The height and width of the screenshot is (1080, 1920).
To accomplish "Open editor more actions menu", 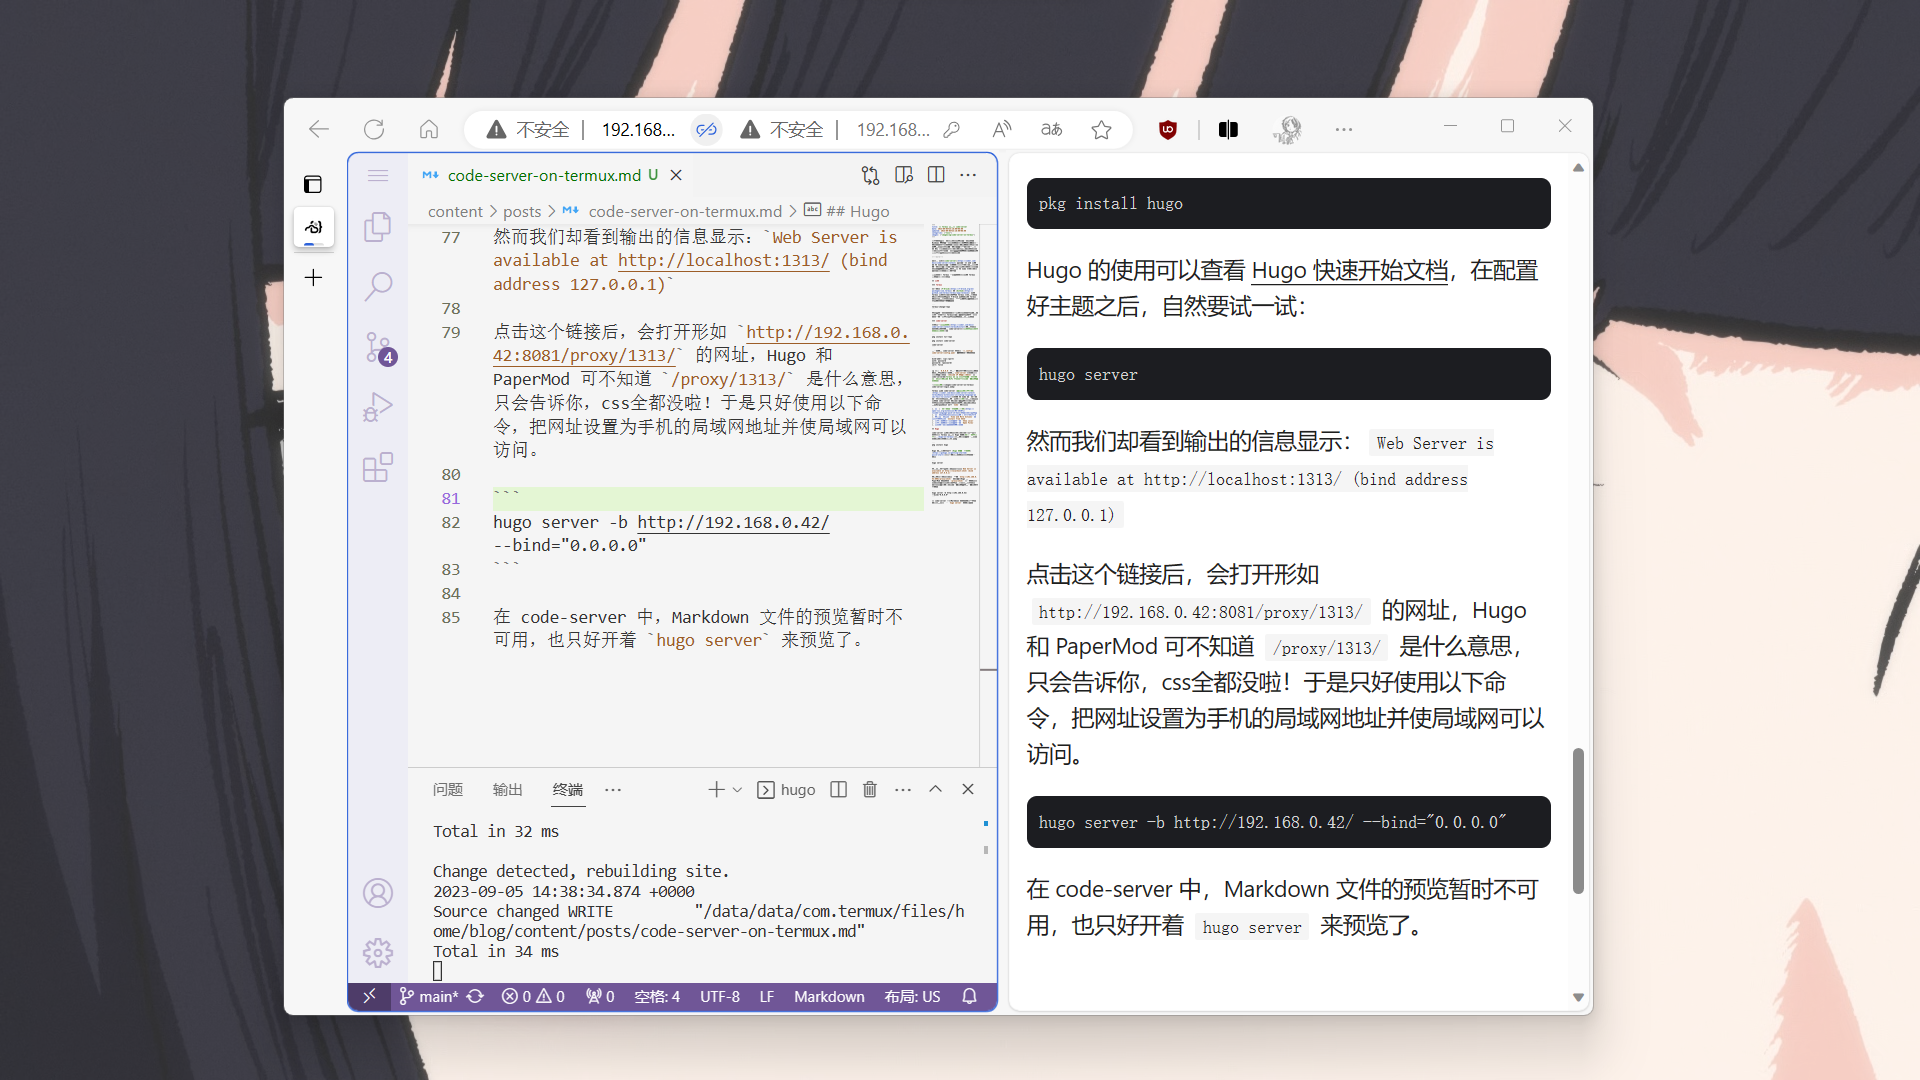I will pyautogui.click(x=968, y=175).
